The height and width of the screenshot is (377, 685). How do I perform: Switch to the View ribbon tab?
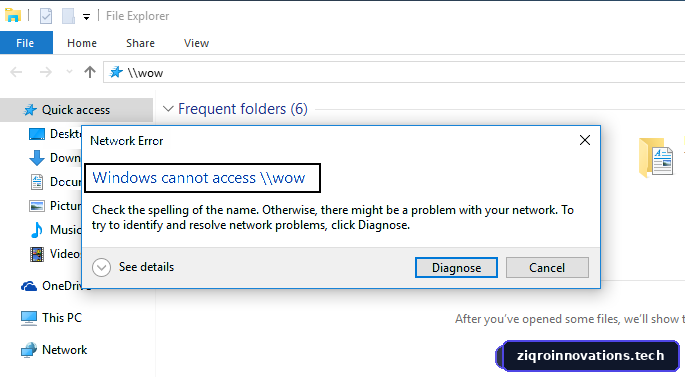[196, 43]
